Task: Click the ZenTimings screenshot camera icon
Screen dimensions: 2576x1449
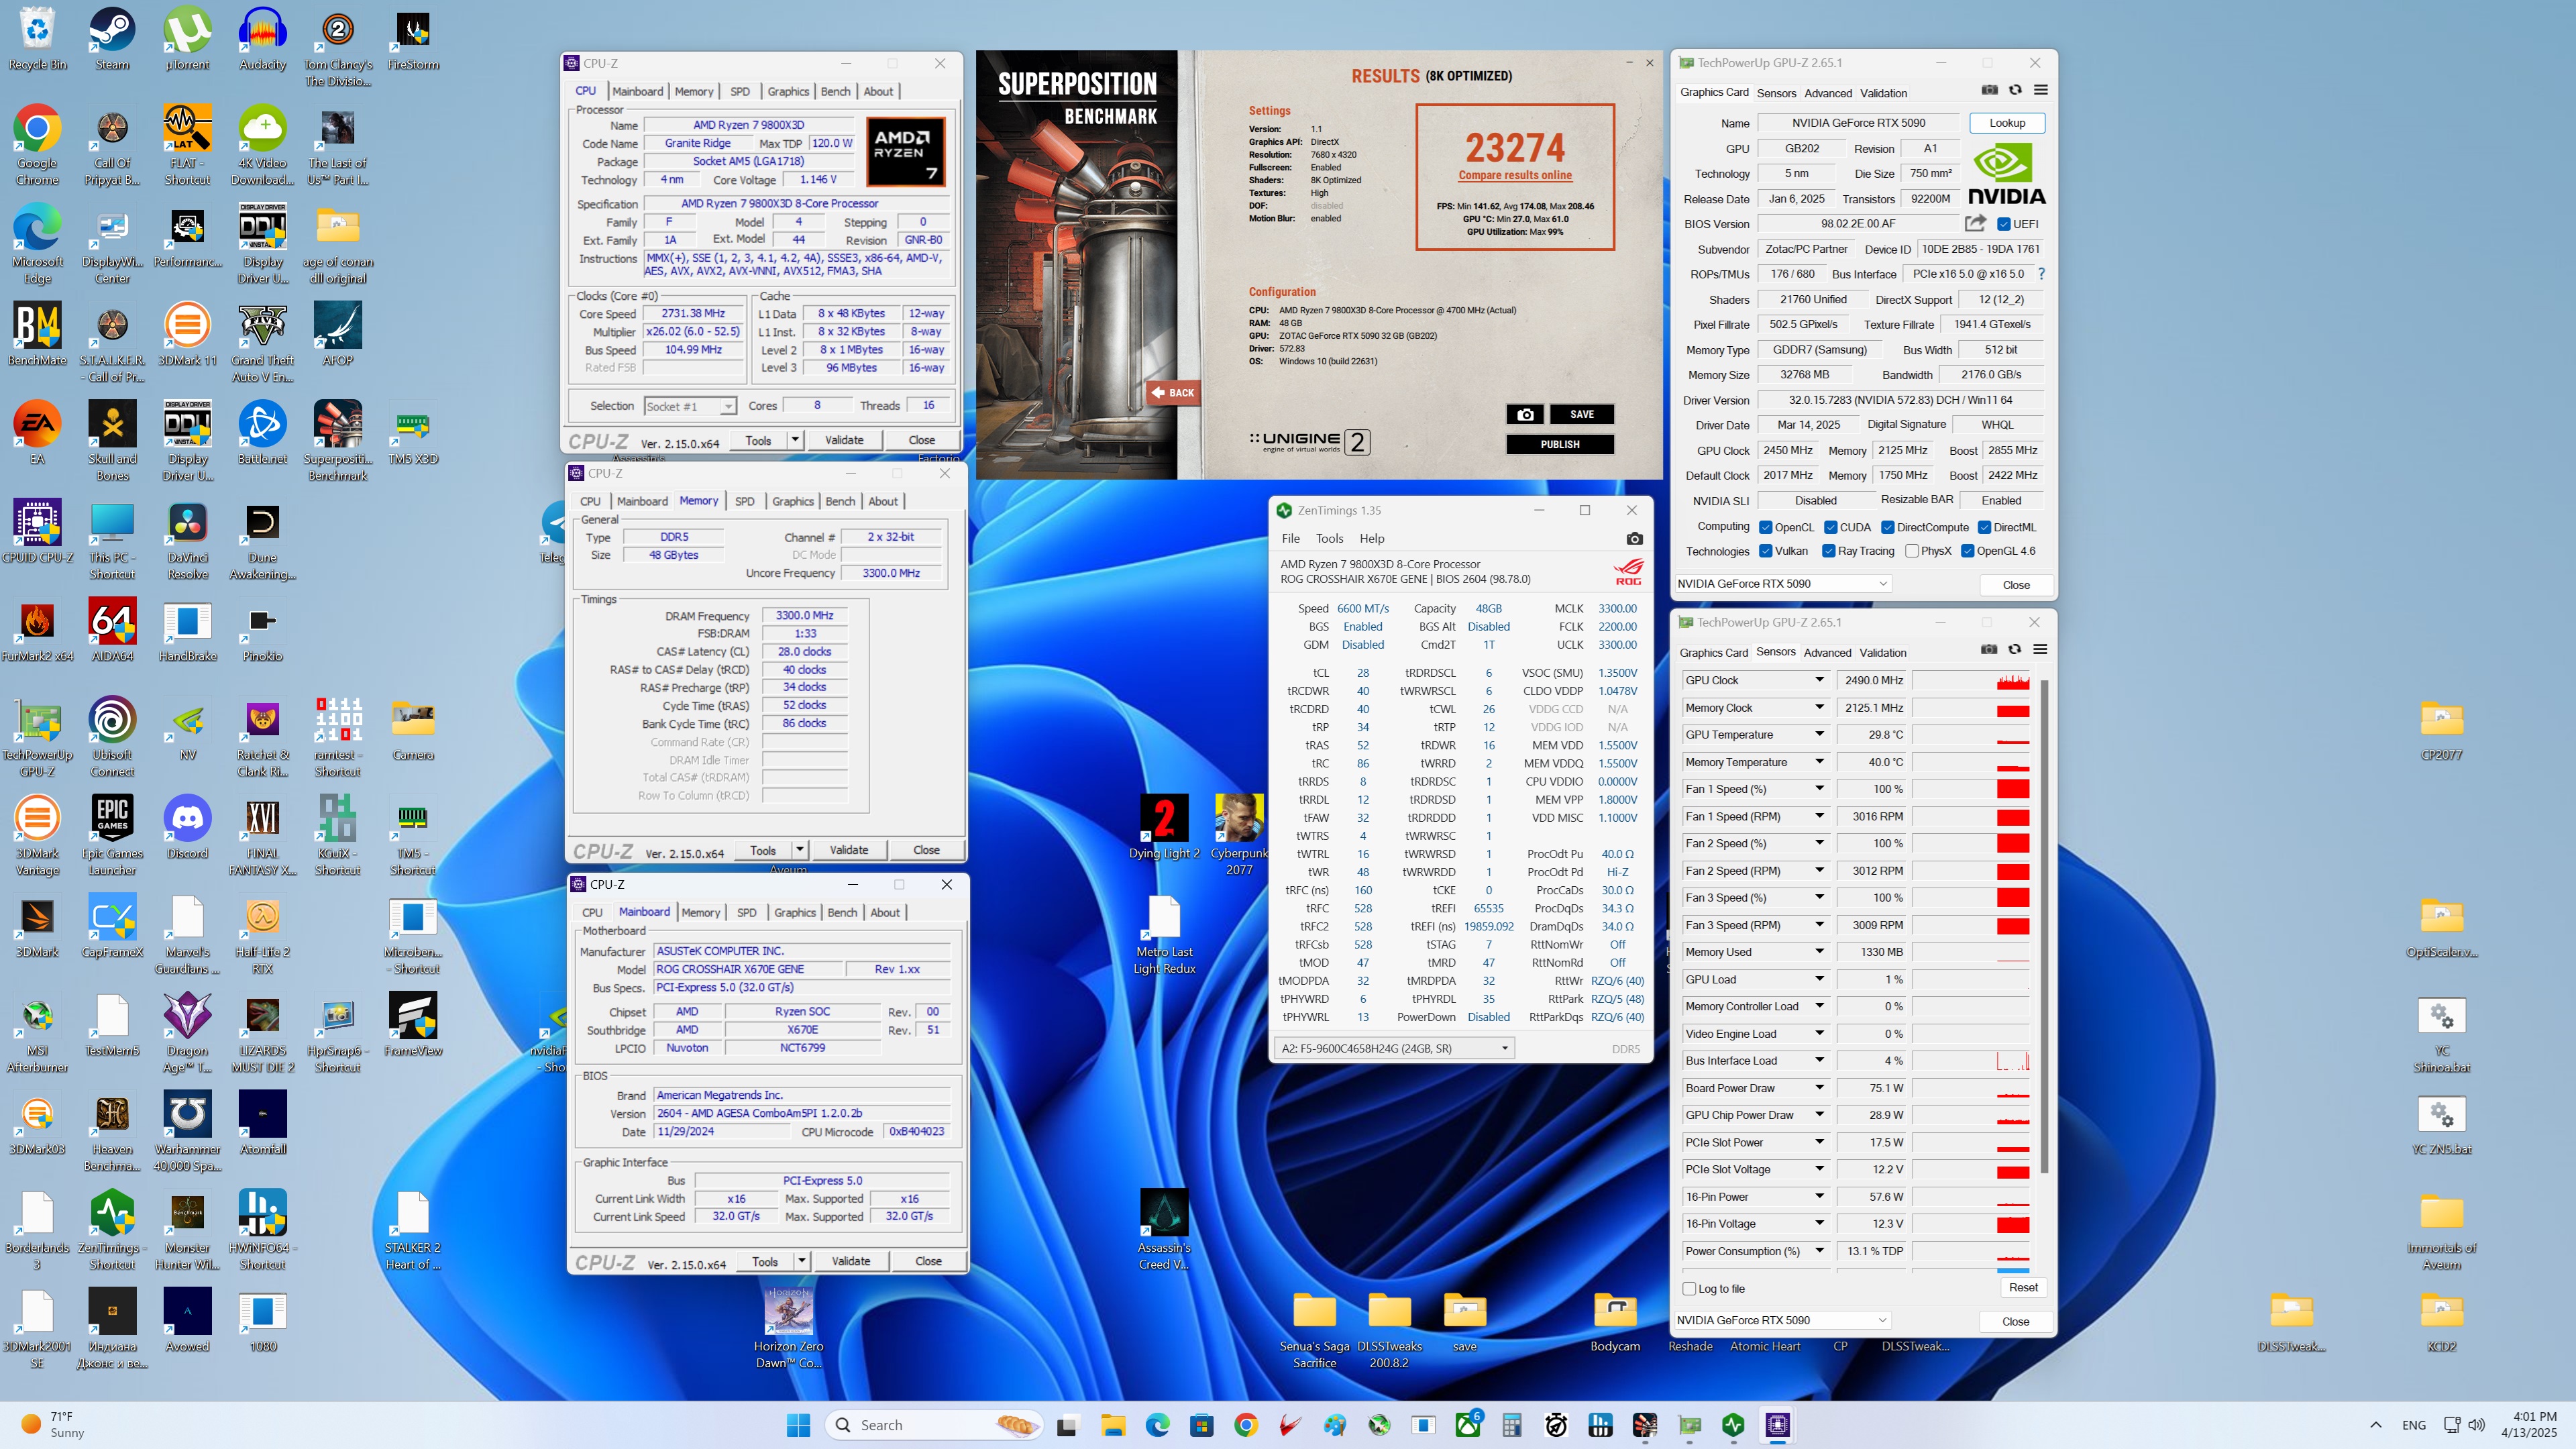Action: click(1634, 538)
